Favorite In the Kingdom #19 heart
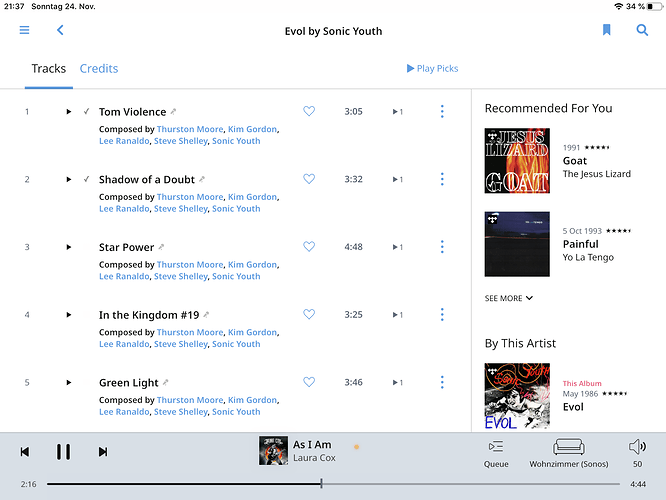This screenshot has width=666, height=500. pyautogui.click(x=309, y=314)
